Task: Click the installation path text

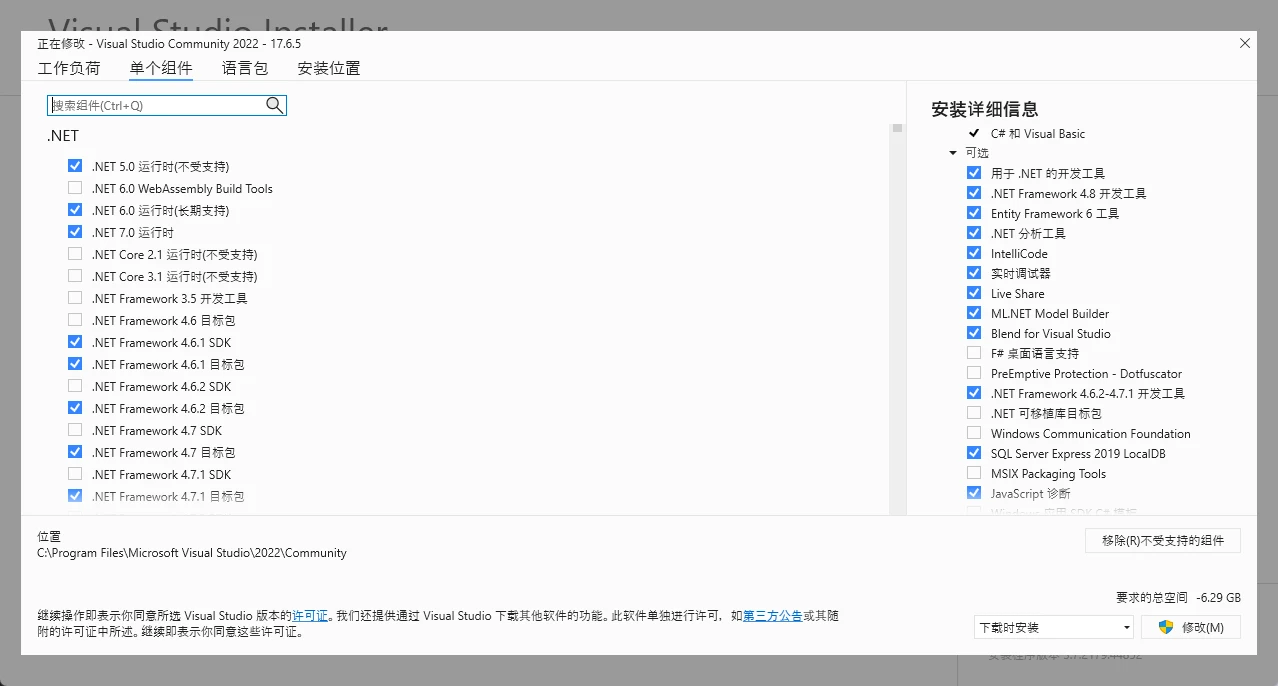Action: point(192,552)
